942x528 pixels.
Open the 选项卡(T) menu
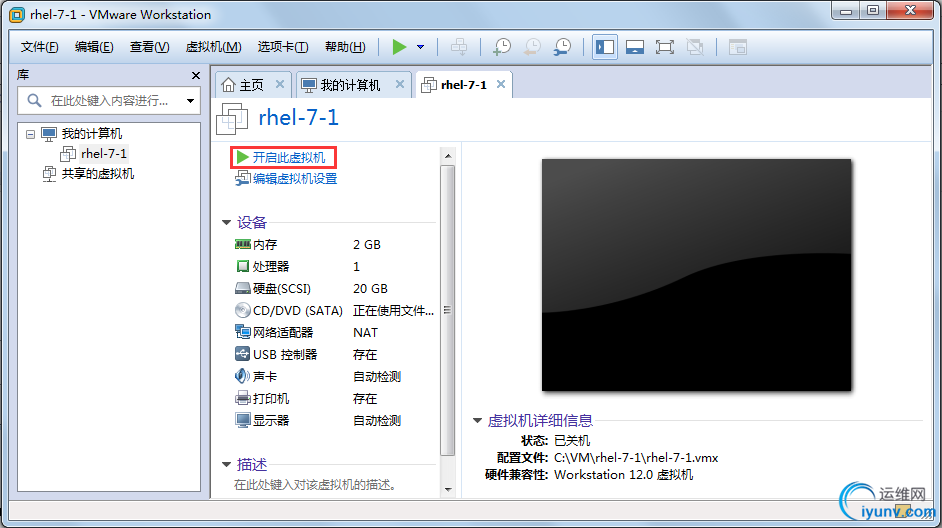click(x=283, y=47)
